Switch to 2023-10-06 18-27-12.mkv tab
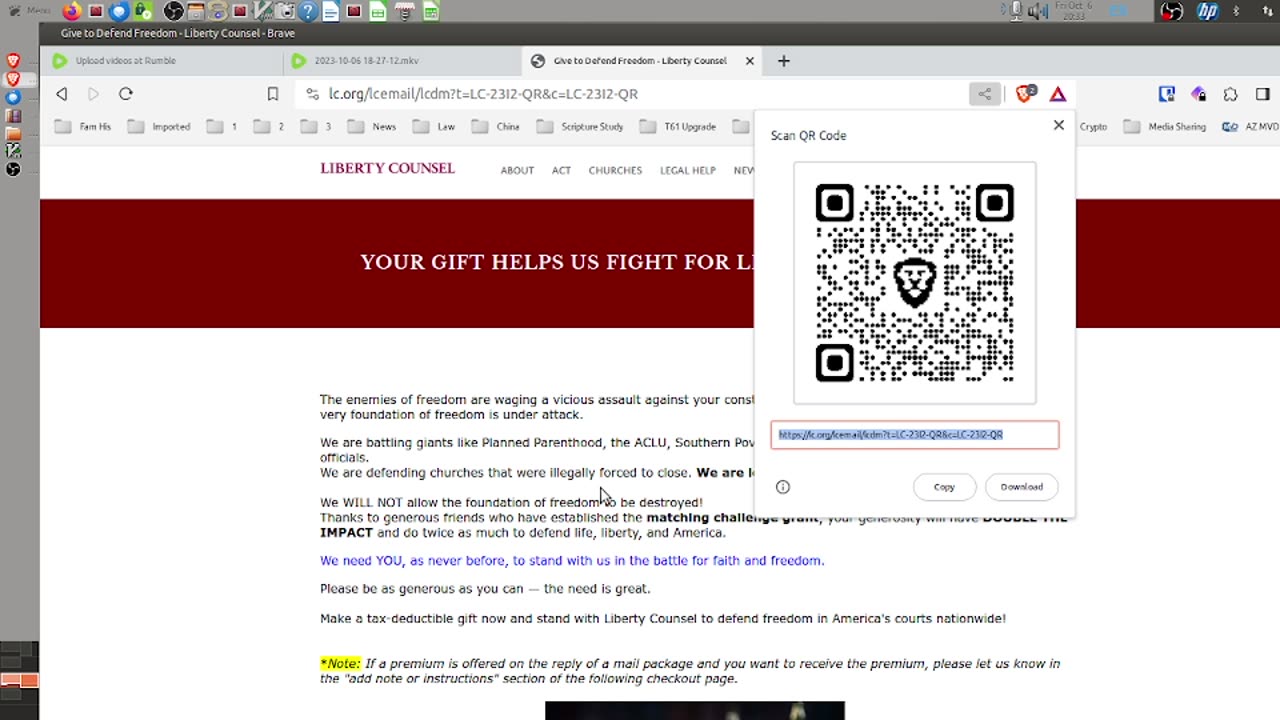This screenshot has height=720, width=1280. click(x=400, y=61)
